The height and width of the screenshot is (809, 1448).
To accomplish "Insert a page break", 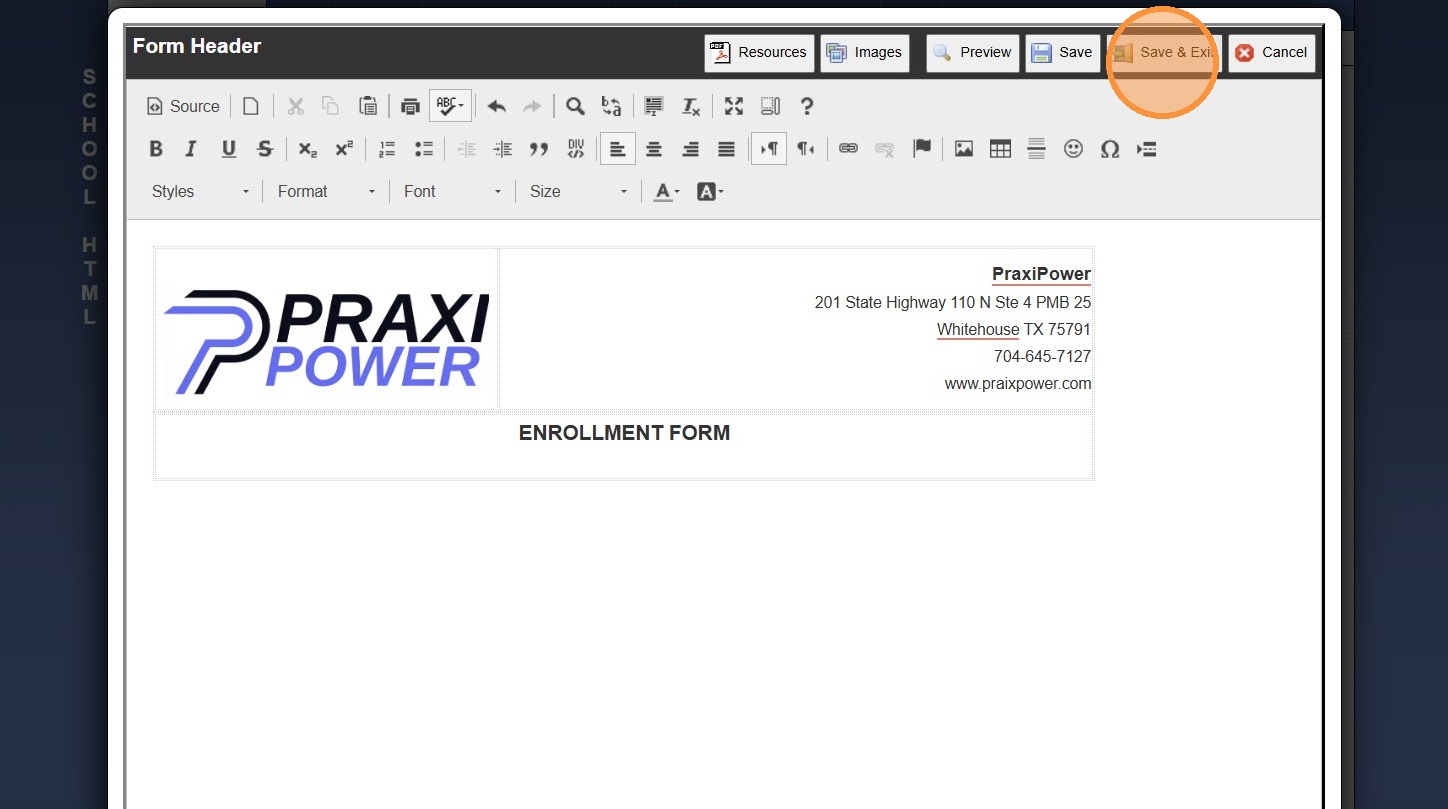I will [1146, 149].
